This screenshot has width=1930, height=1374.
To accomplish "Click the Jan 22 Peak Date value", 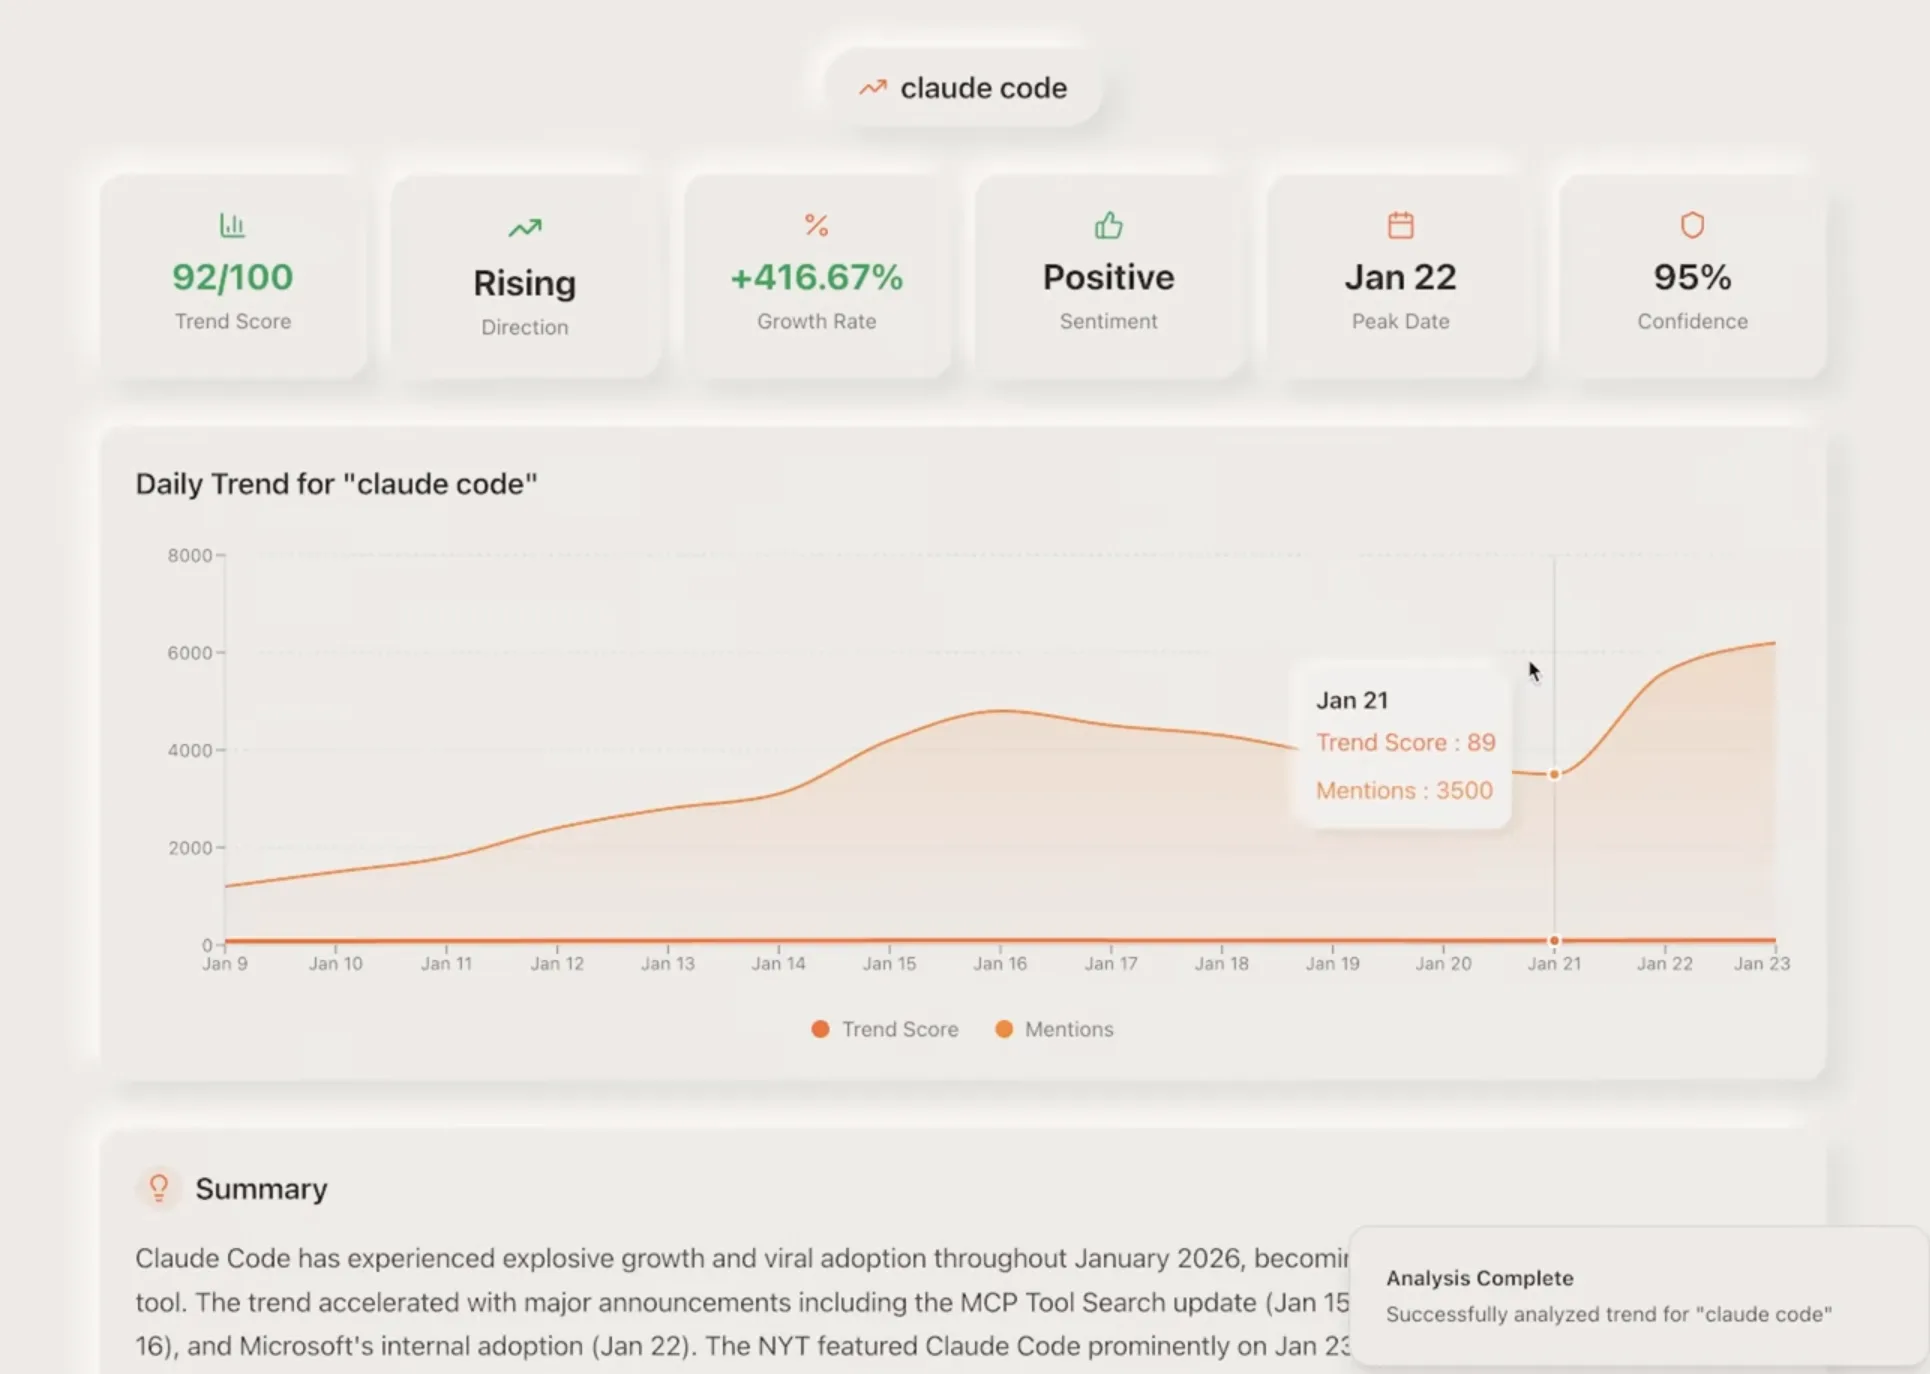I will (1400, 277).
